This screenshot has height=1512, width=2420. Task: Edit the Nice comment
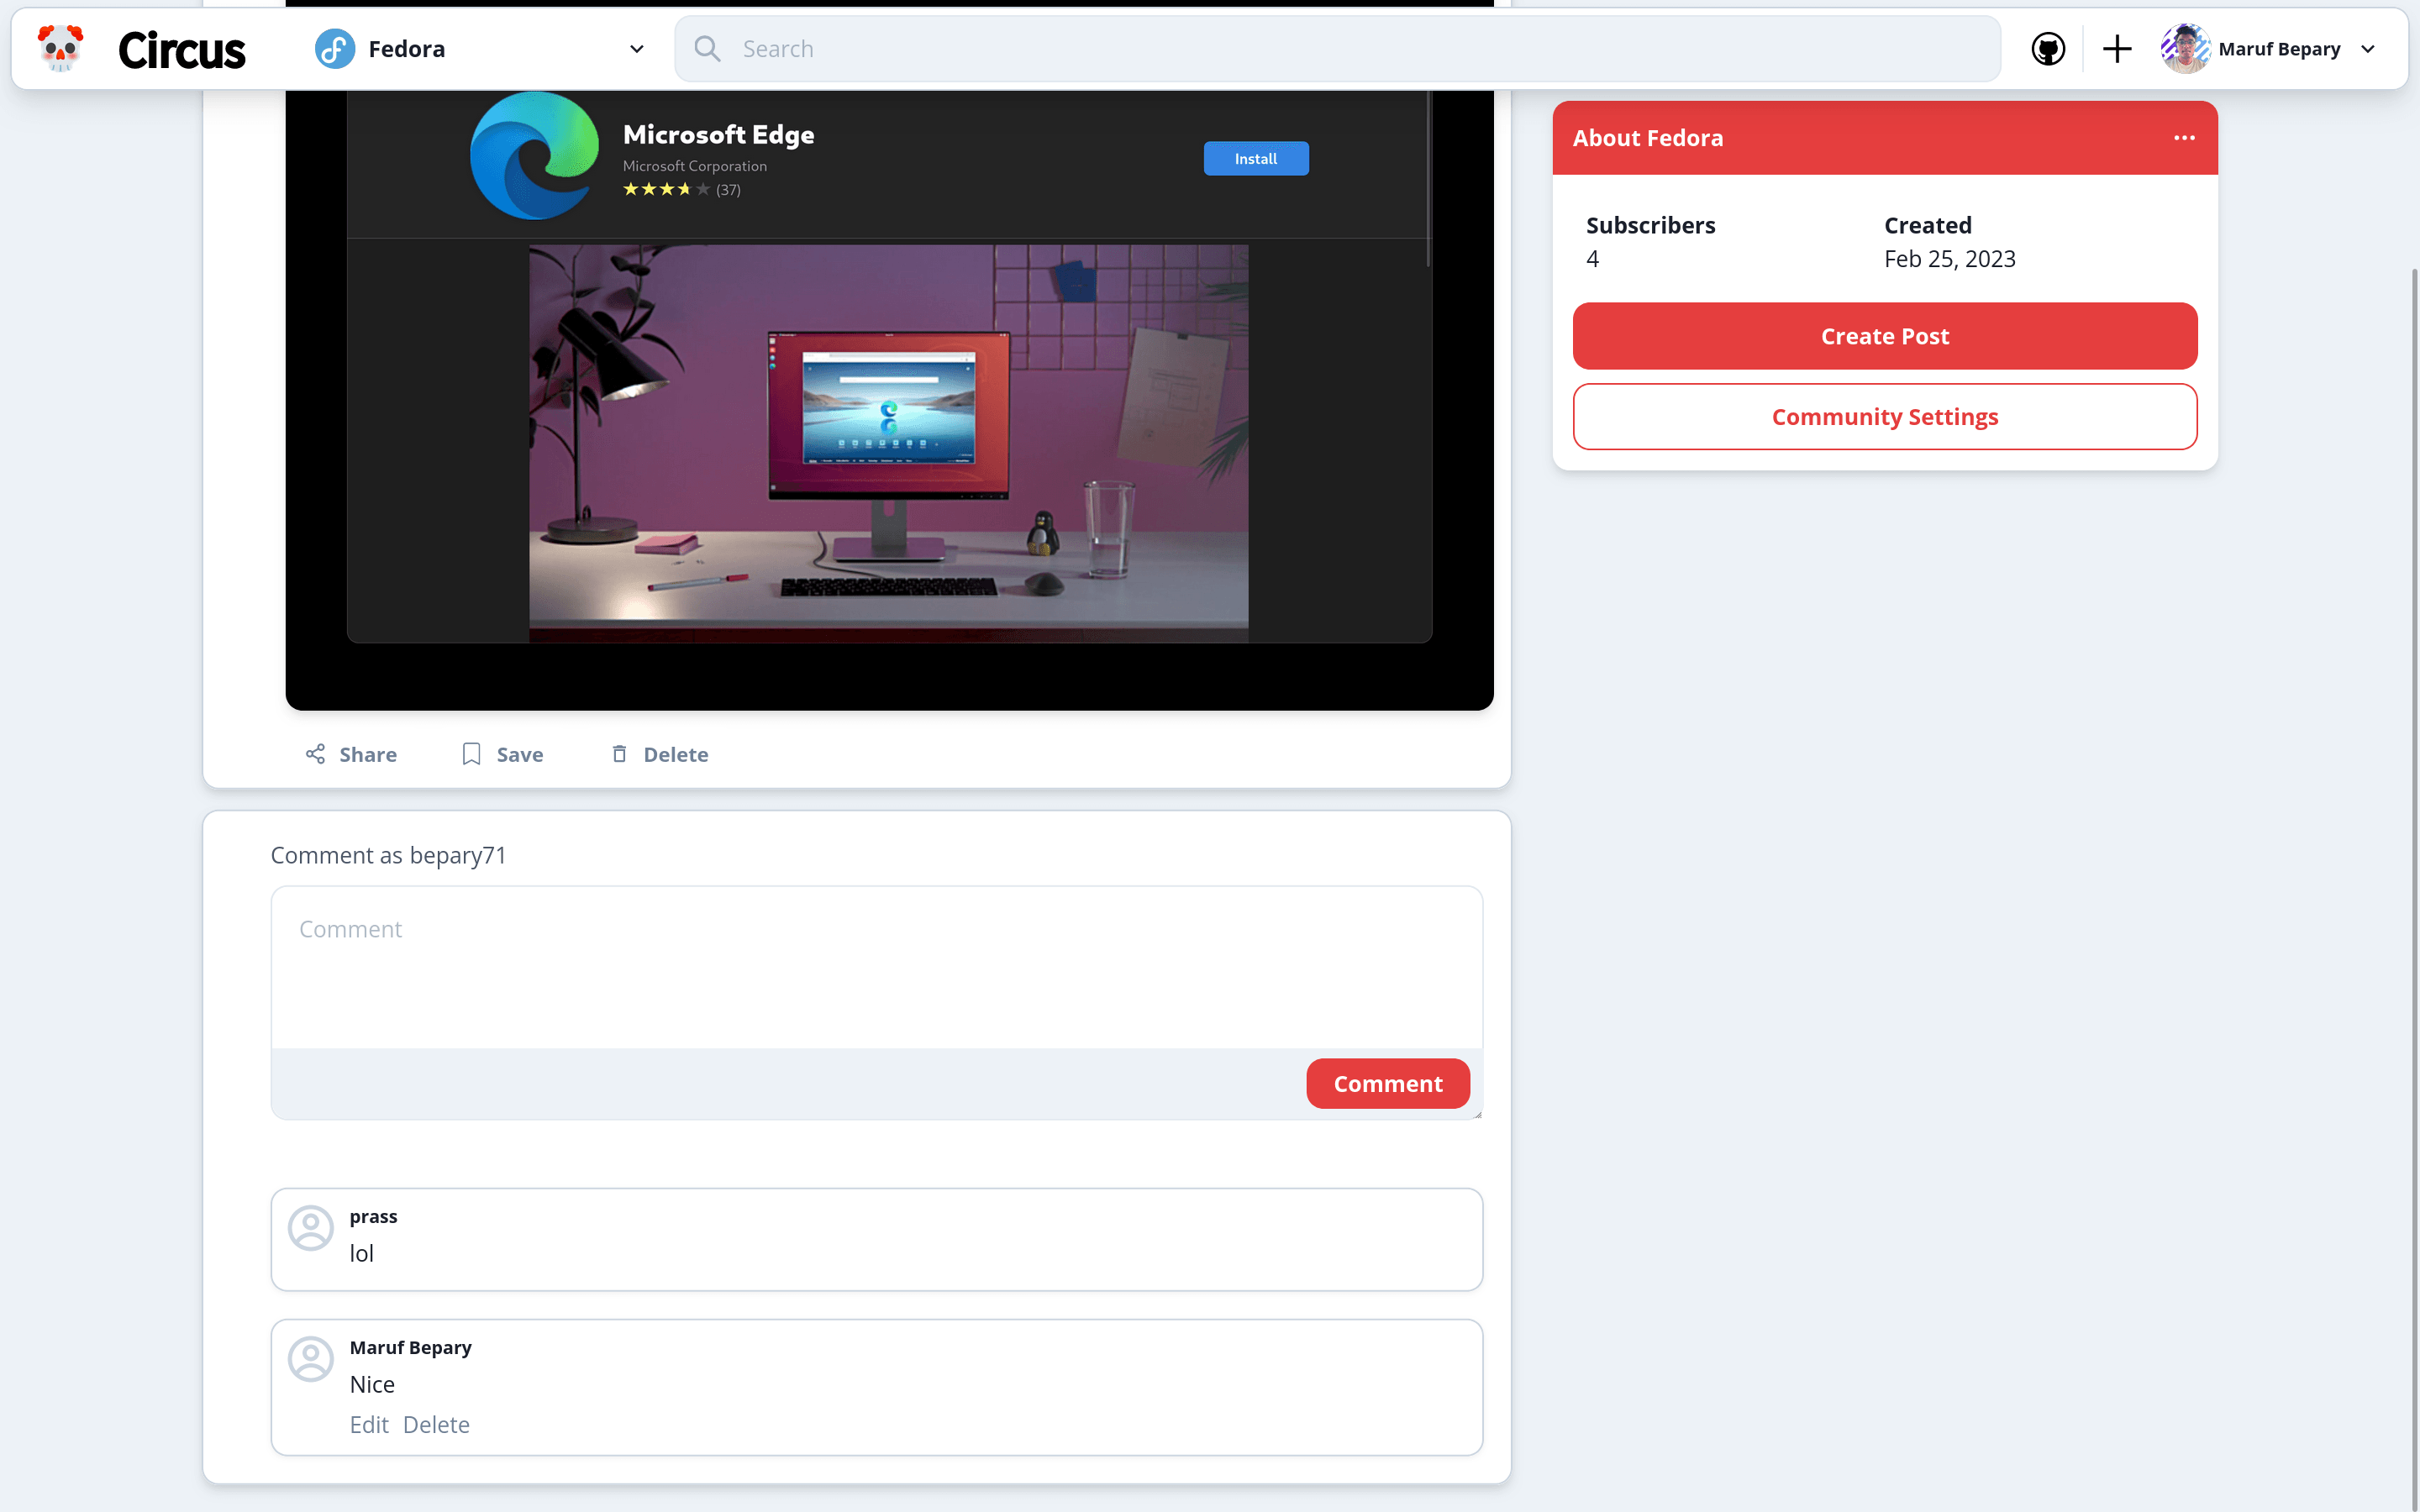369,1424
